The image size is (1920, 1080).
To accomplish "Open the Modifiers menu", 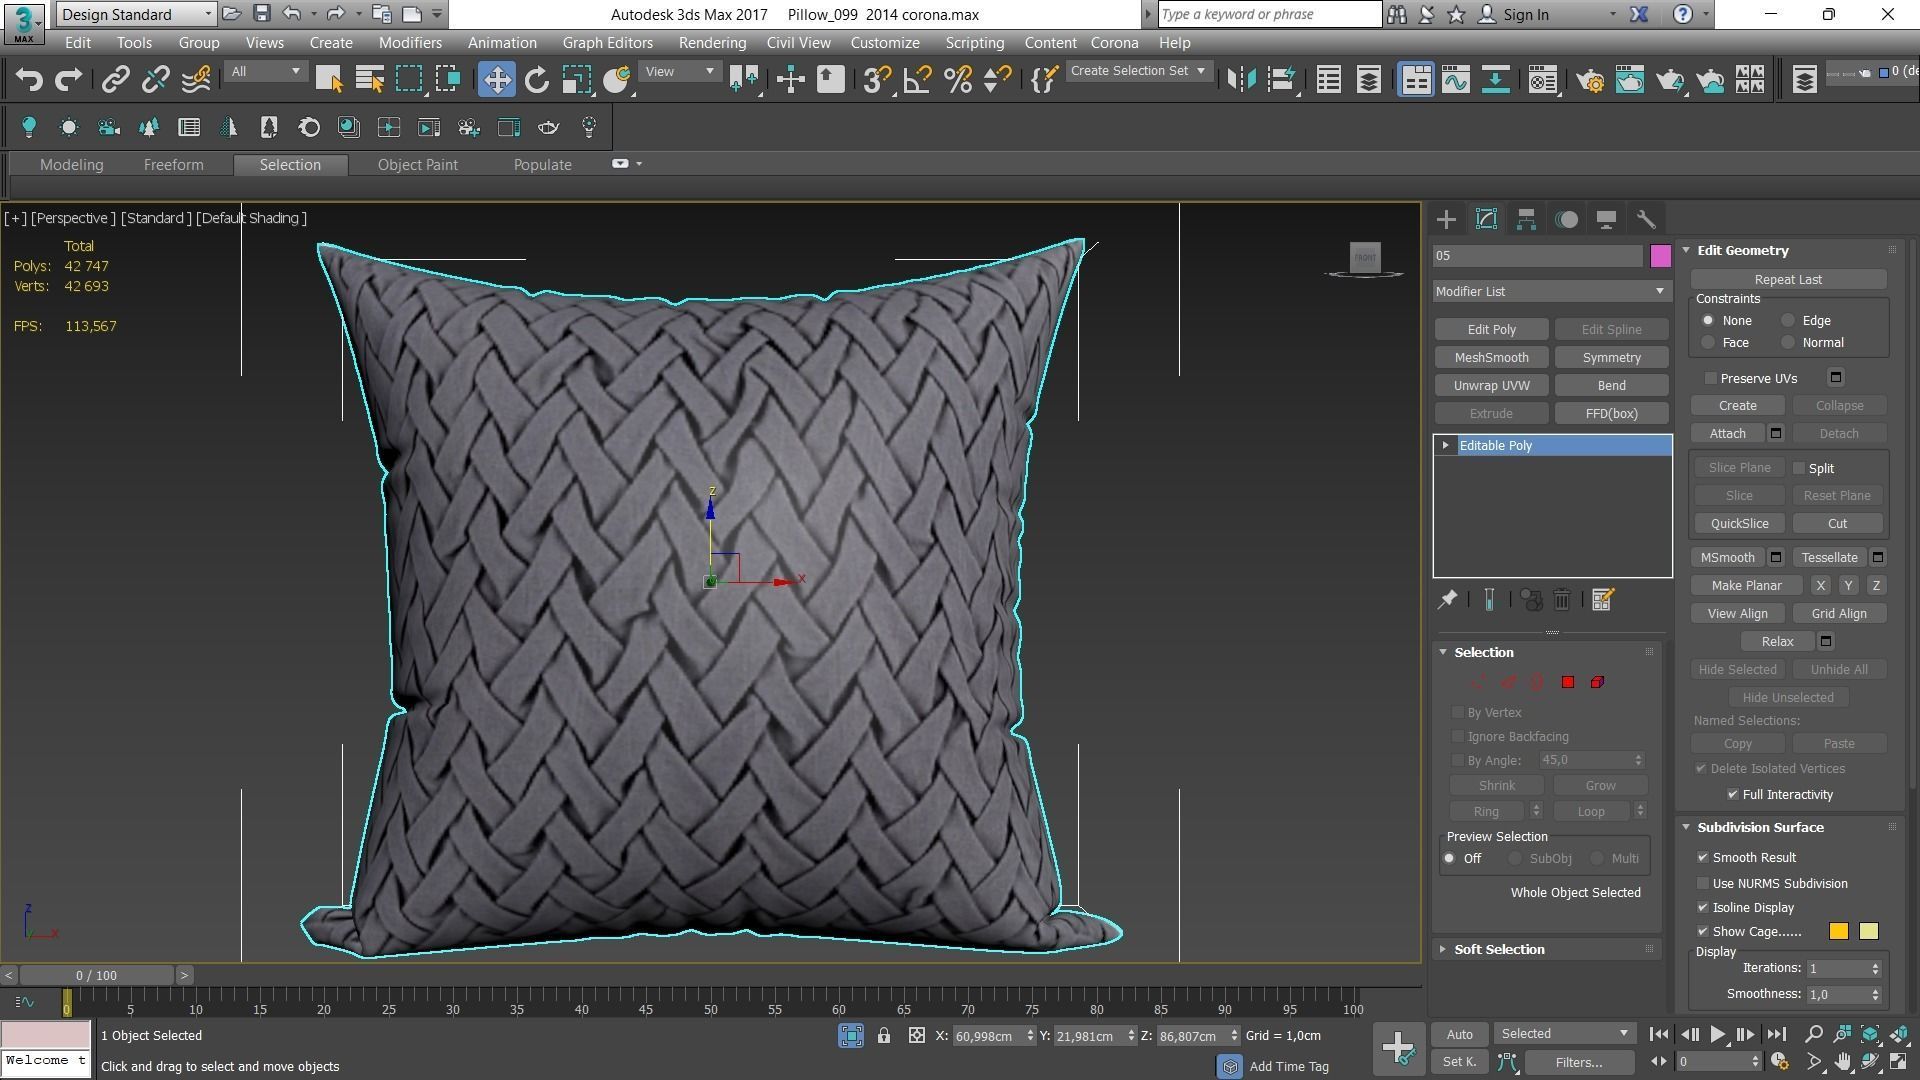I will [410, 43].
